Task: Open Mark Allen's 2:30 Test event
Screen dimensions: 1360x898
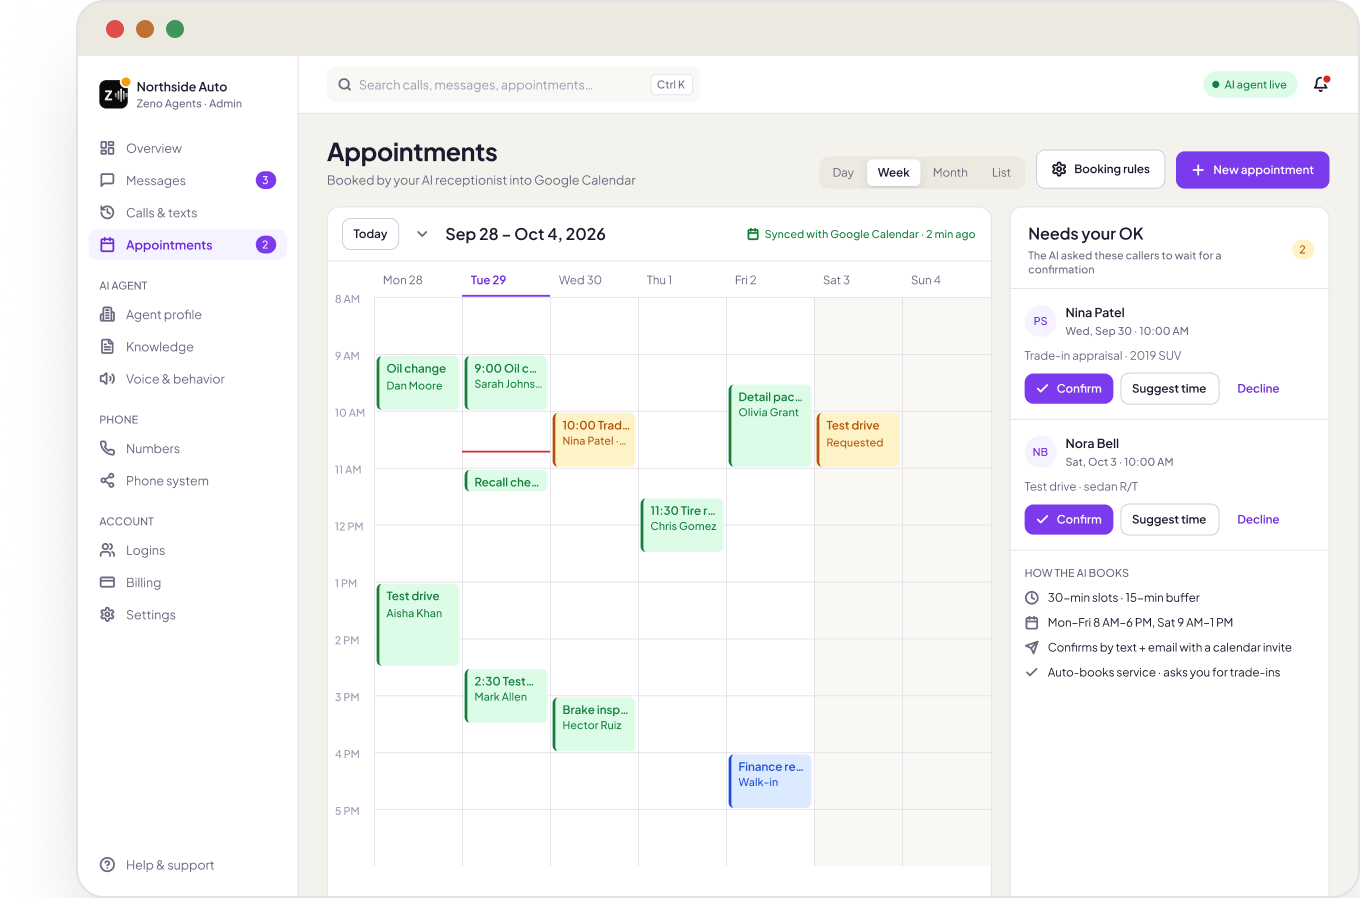Action: (x=506, y=696)
